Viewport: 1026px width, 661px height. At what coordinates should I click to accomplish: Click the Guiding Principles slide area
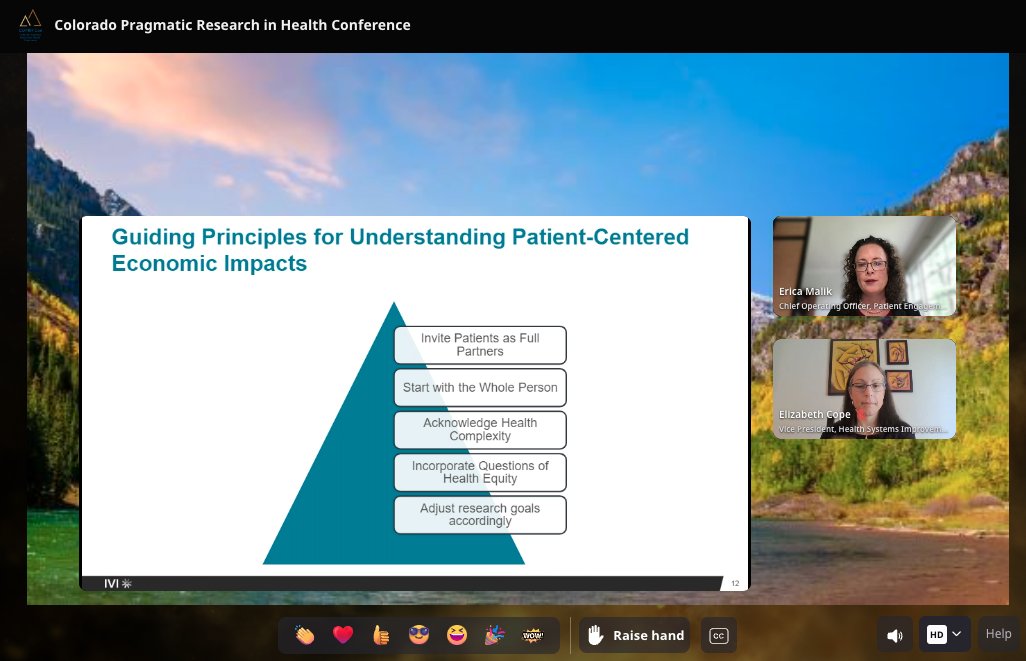coord(414,400)
